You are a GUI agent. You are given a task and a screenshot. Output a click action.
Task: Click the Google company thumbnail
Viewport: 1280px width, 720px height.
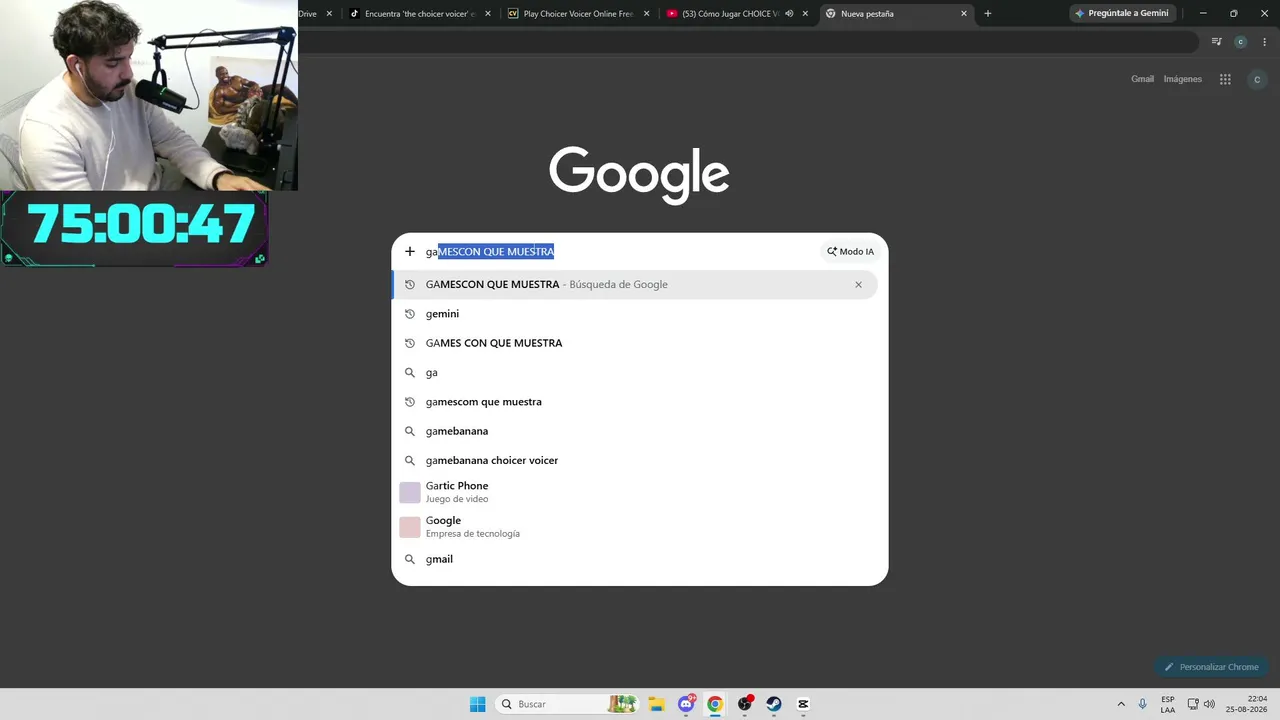tap(410, 527)
